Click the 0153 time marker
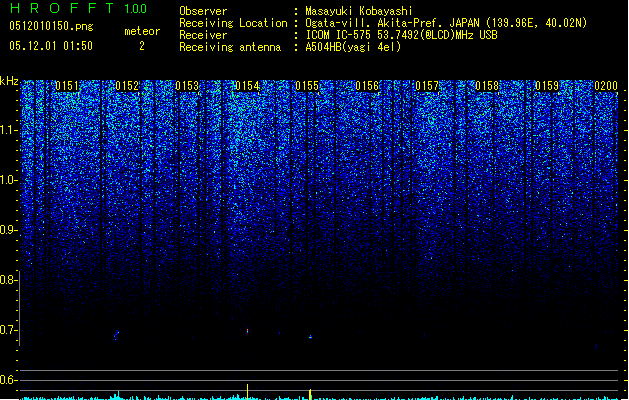This screenshot has height=400, width=629. [187, 86]
